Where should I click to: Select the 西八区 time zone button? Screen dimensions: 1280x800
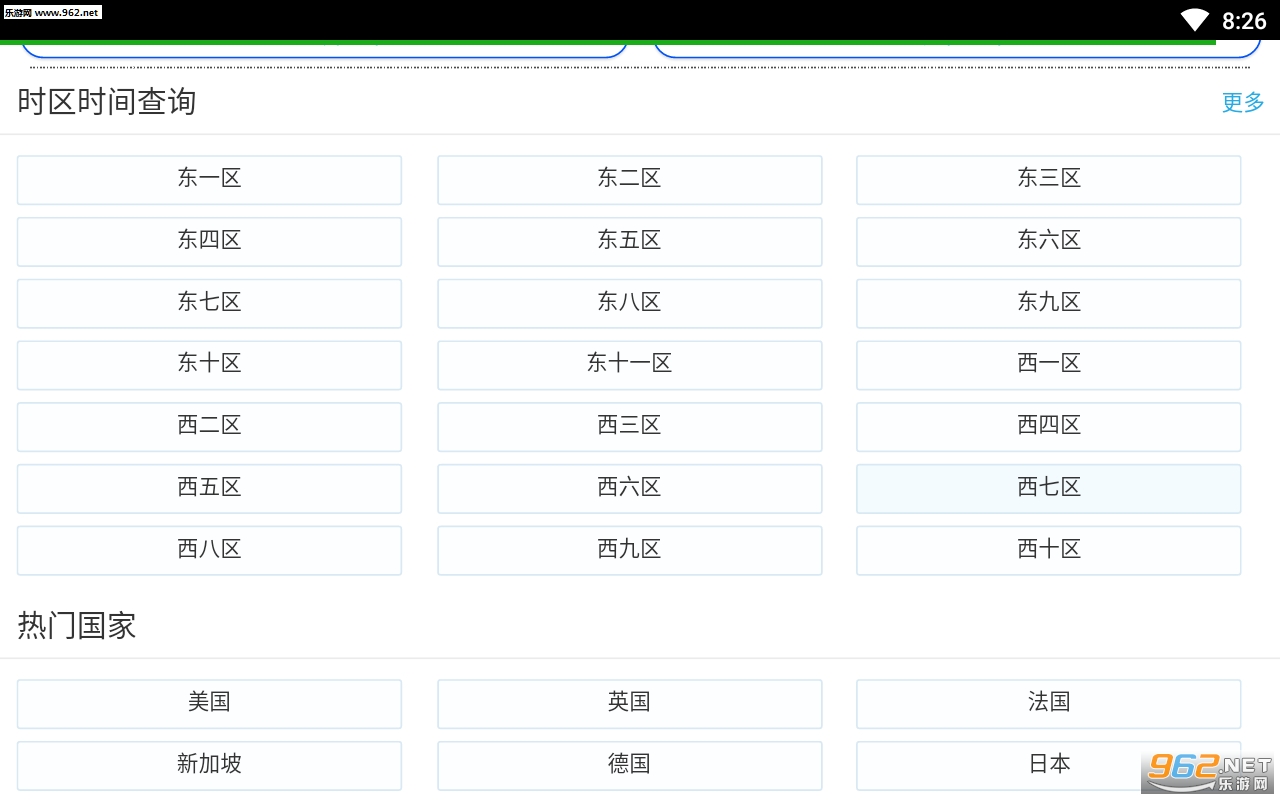(x=209, y=550)
